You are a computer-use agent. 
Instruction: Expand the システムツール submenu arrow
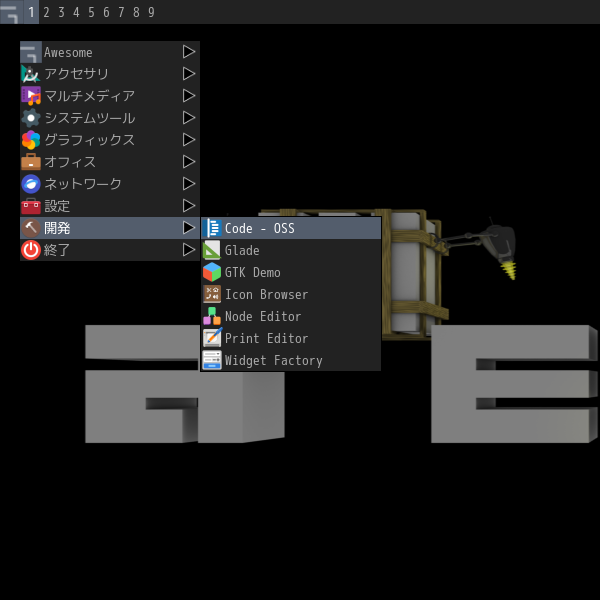tap(189, 118)
